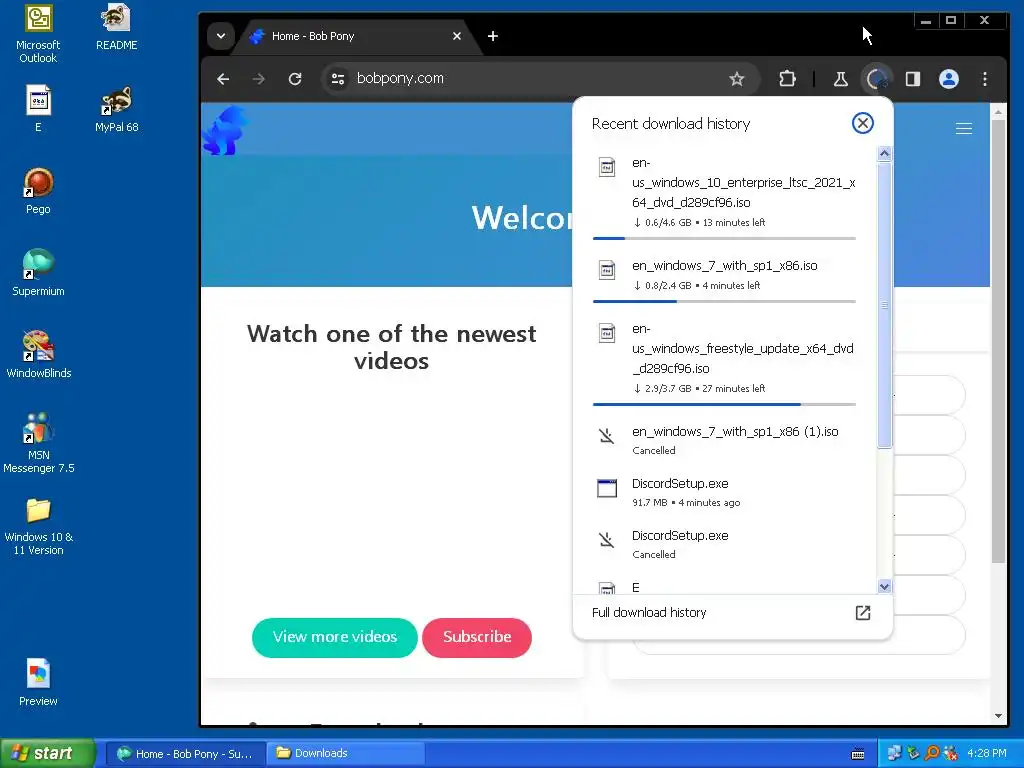Click the magnifier icon in system tray
The height and width of the screenshot is (768, 1024).
point(932,753)
